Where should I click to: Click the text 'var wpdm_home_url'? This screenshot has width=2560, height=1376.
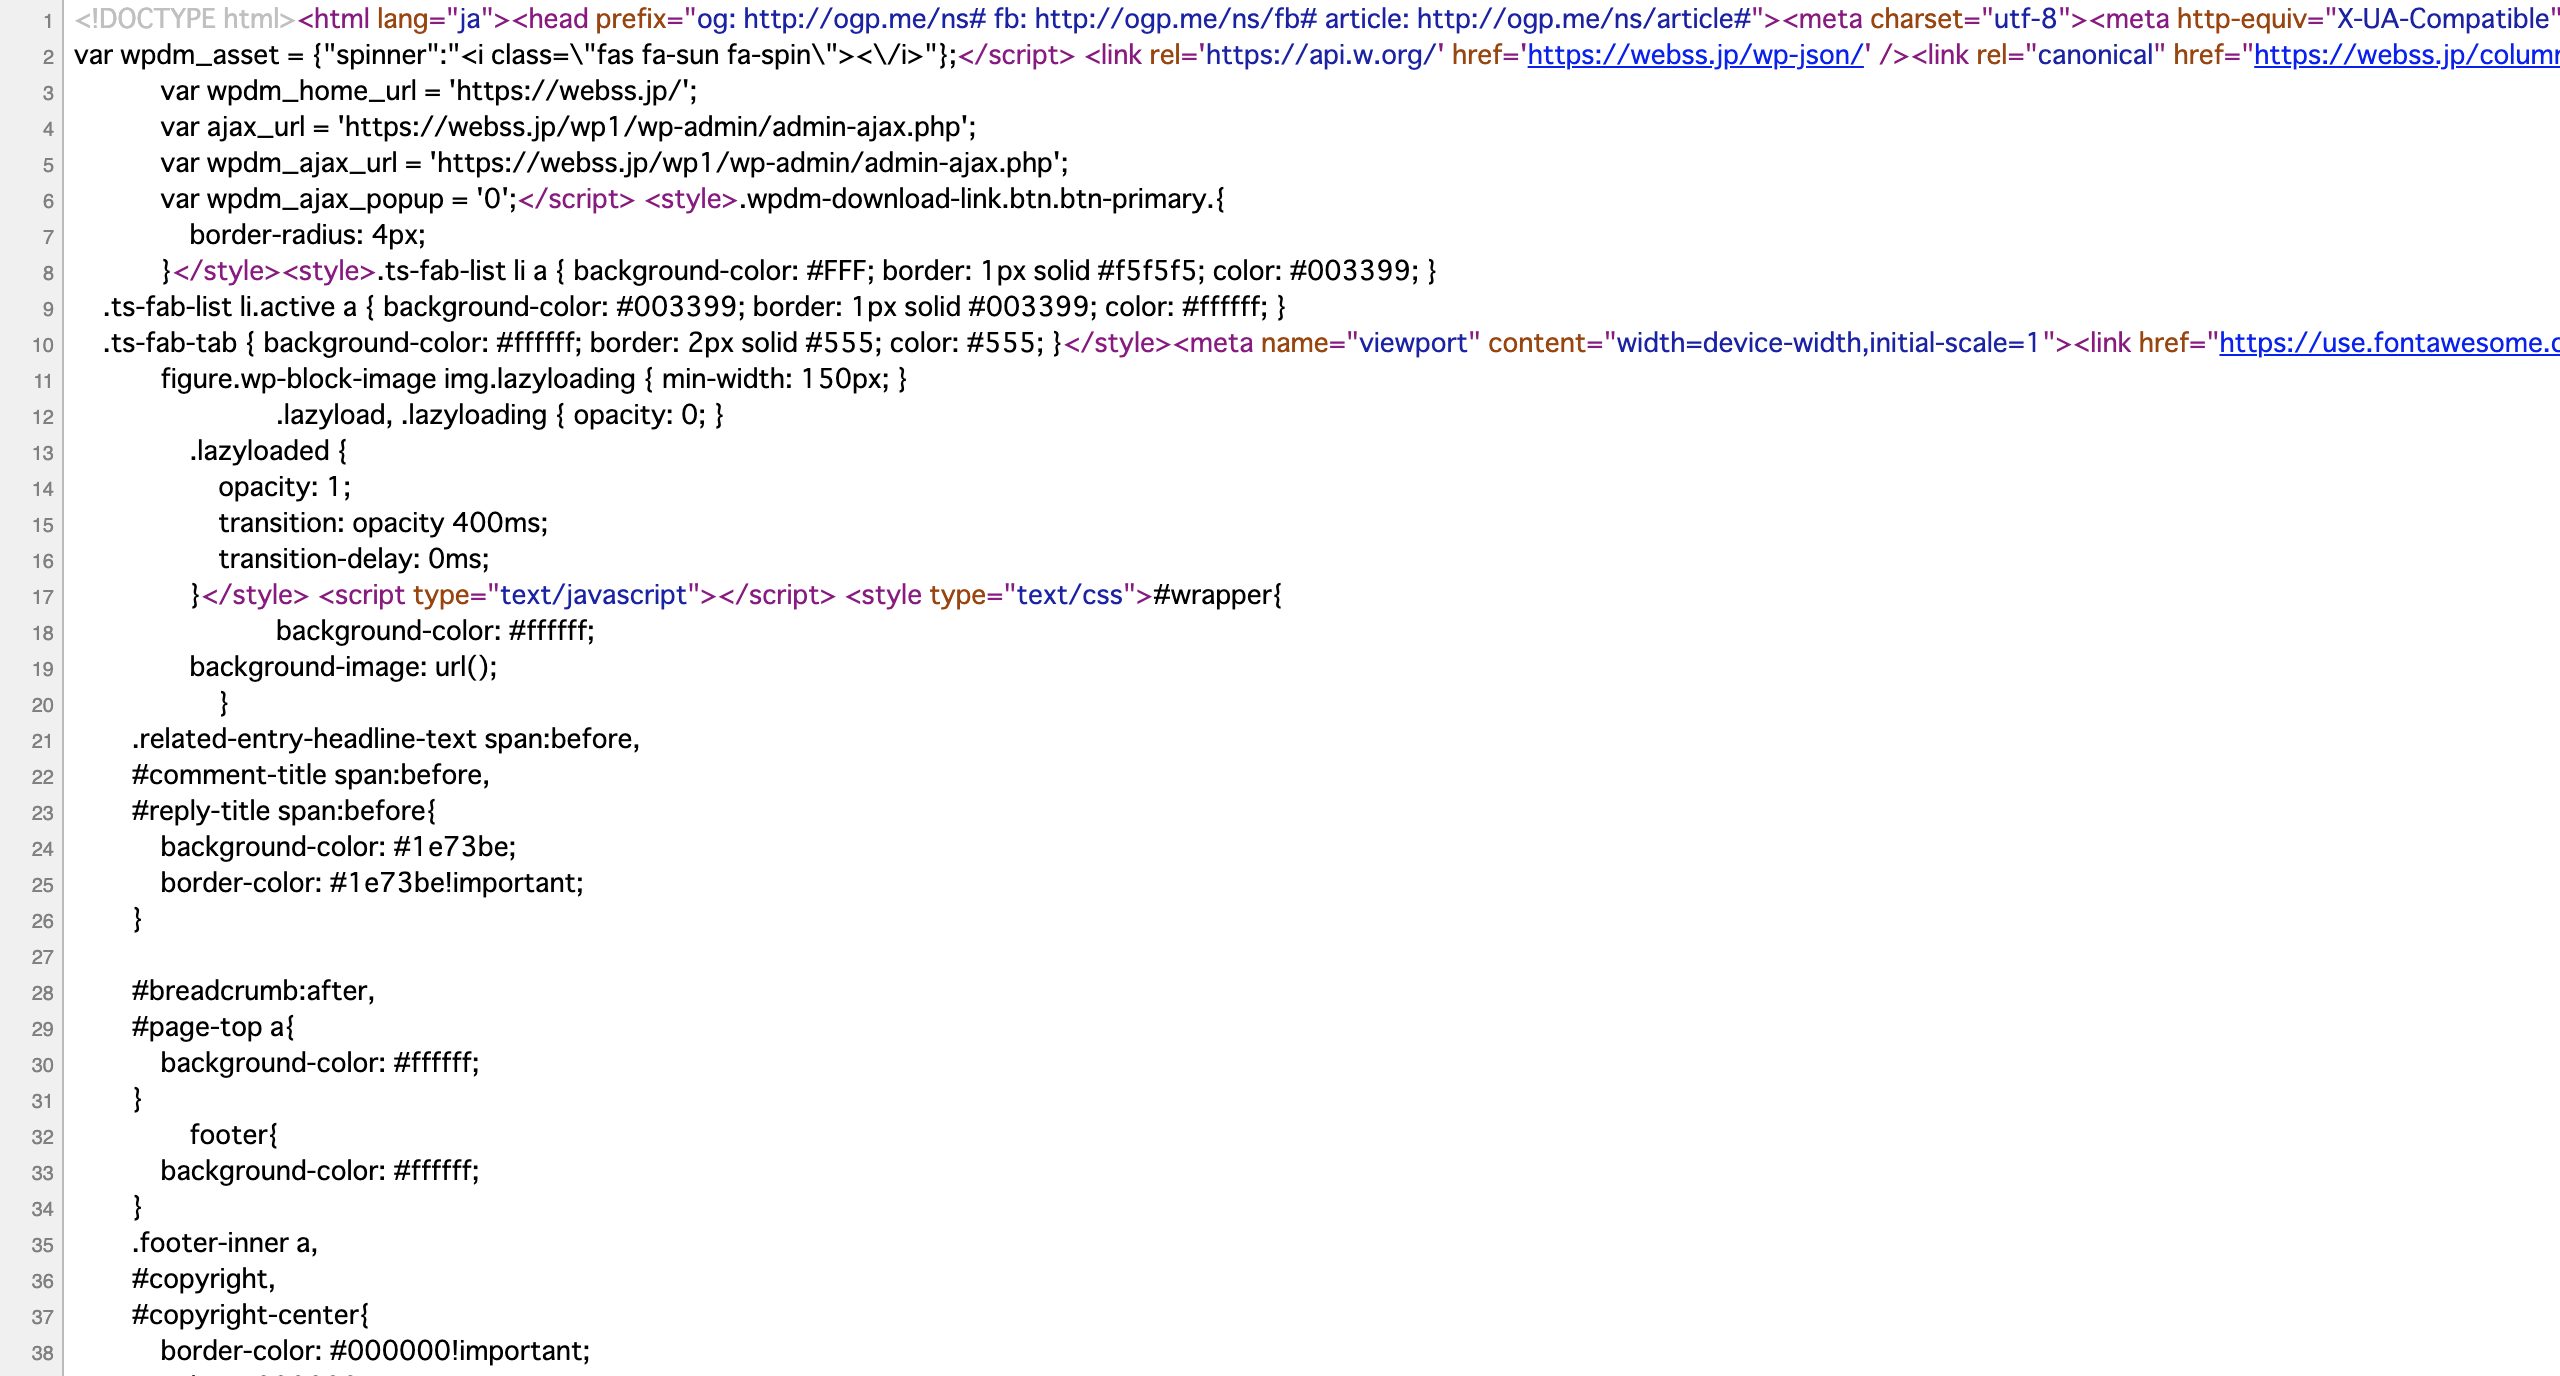[x=288, y=91]
